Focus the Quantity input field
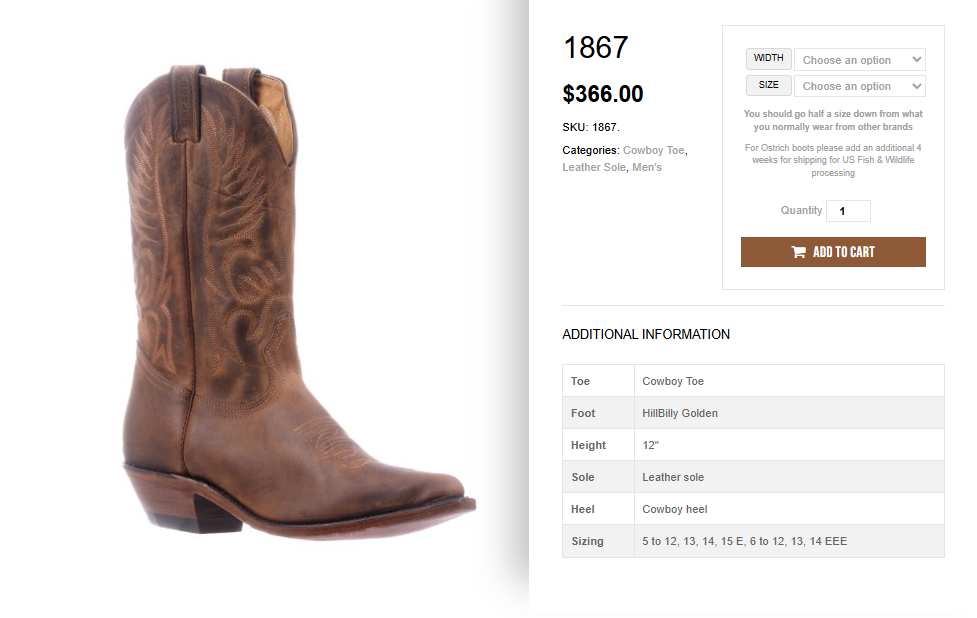977x618 pixels. click(848, 211)
